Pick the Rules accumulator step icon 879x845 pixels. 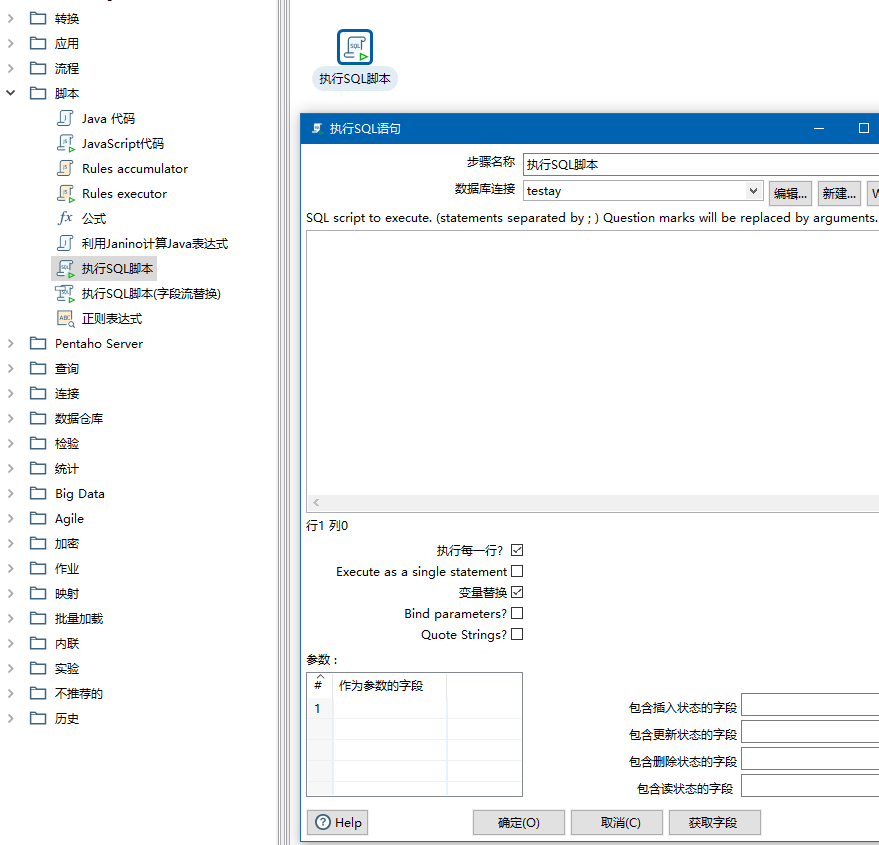(x=65, y=168)
